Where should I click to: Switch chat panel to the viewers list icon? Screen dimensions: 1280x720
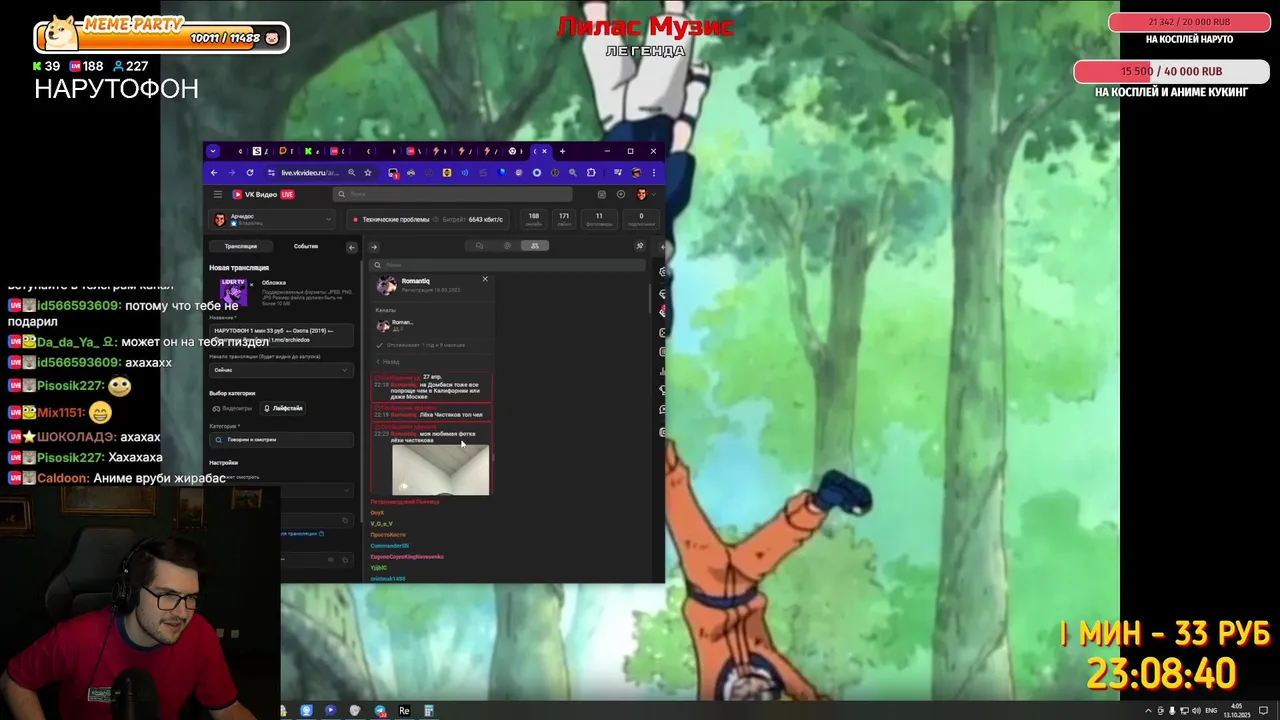[x=535, y=245]
